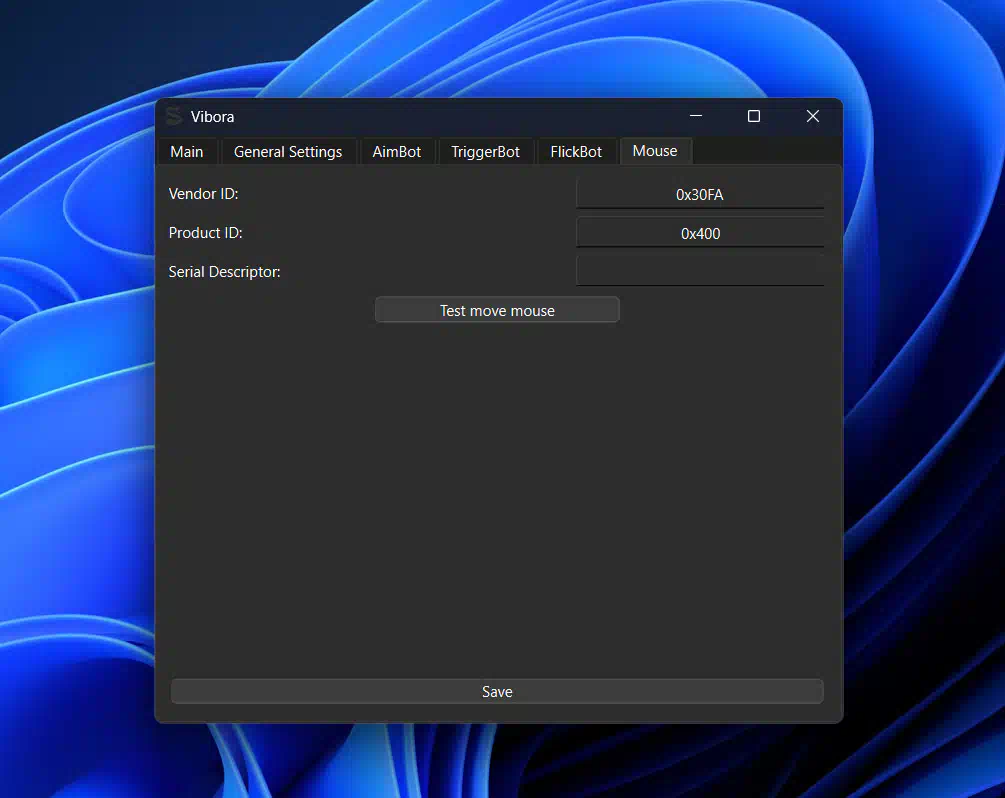
Task: Switch to the TriggerBot tab
Action: pyautogui.click(x=486, y=151)
